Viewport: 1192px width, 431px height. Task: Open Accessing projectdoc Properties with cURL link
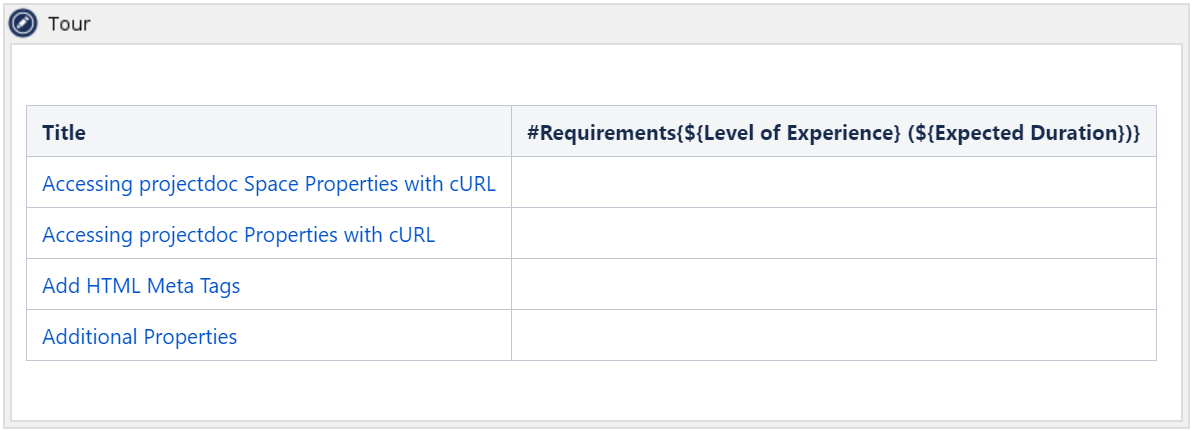pyautogui.click(x=238, y=235)
